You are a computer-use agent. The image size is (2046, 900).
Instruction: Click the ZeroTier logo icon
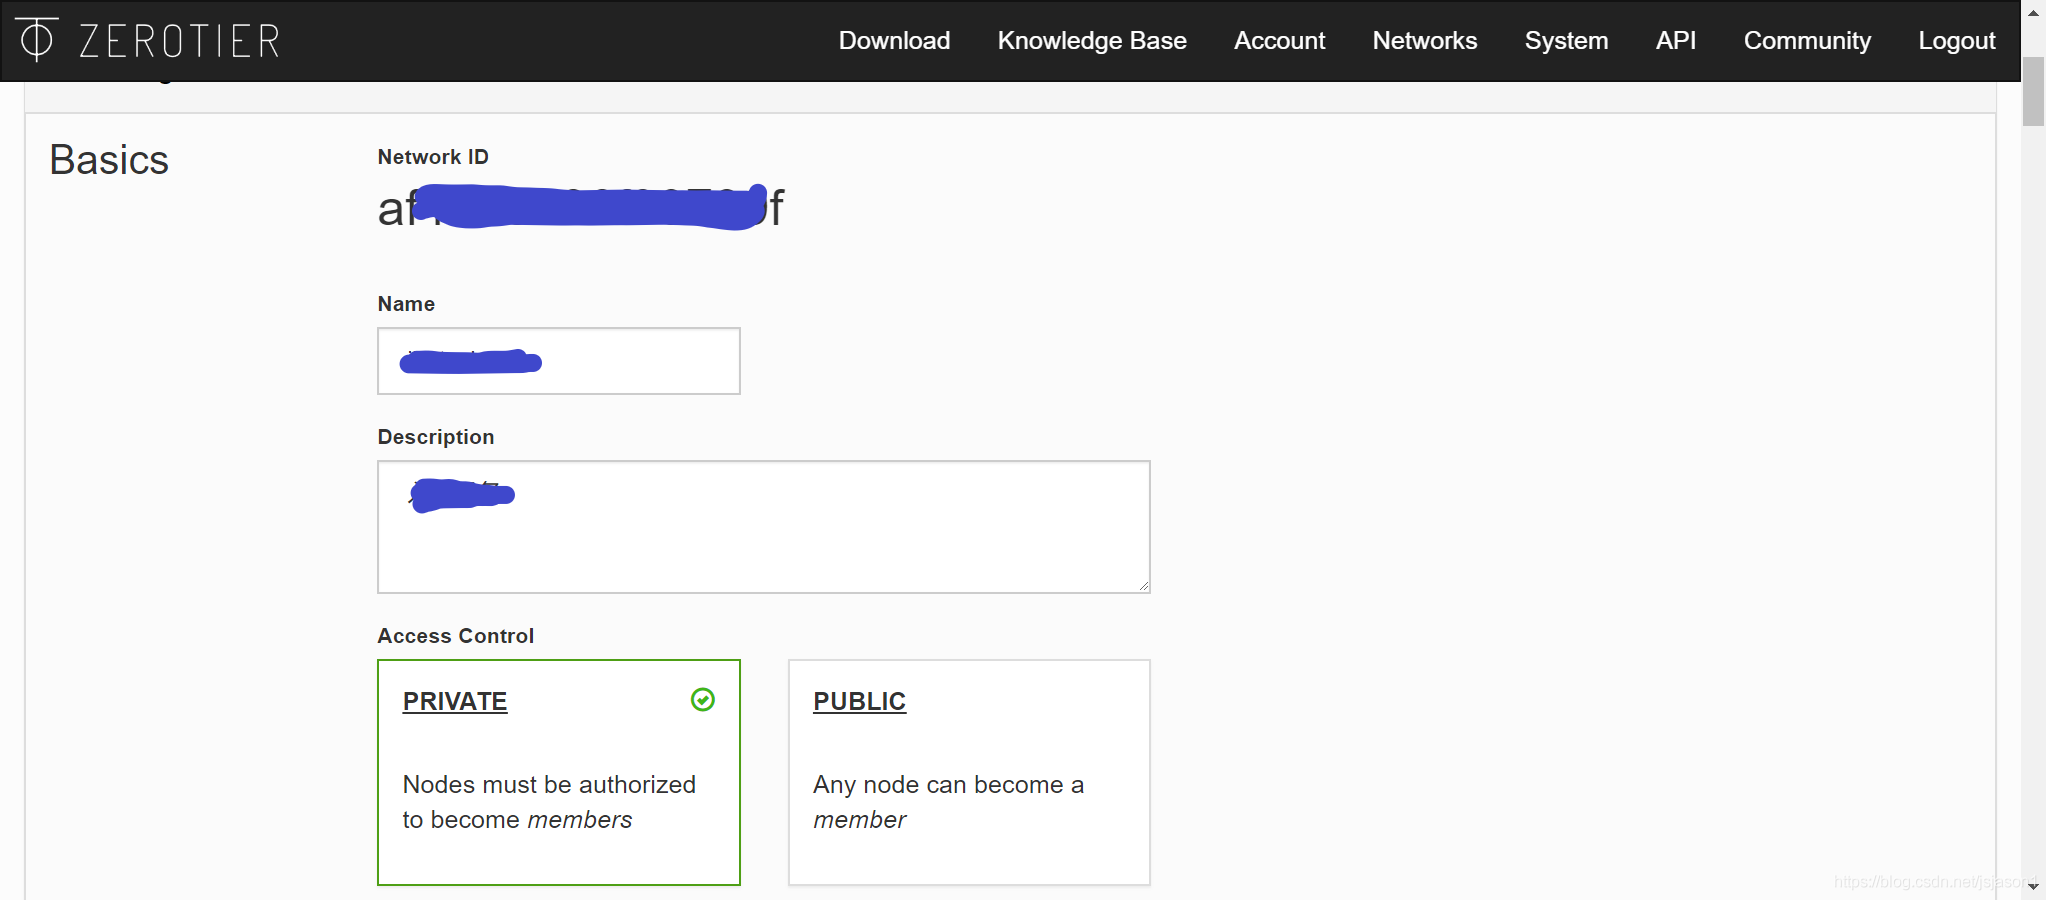(x=37, y=39)
